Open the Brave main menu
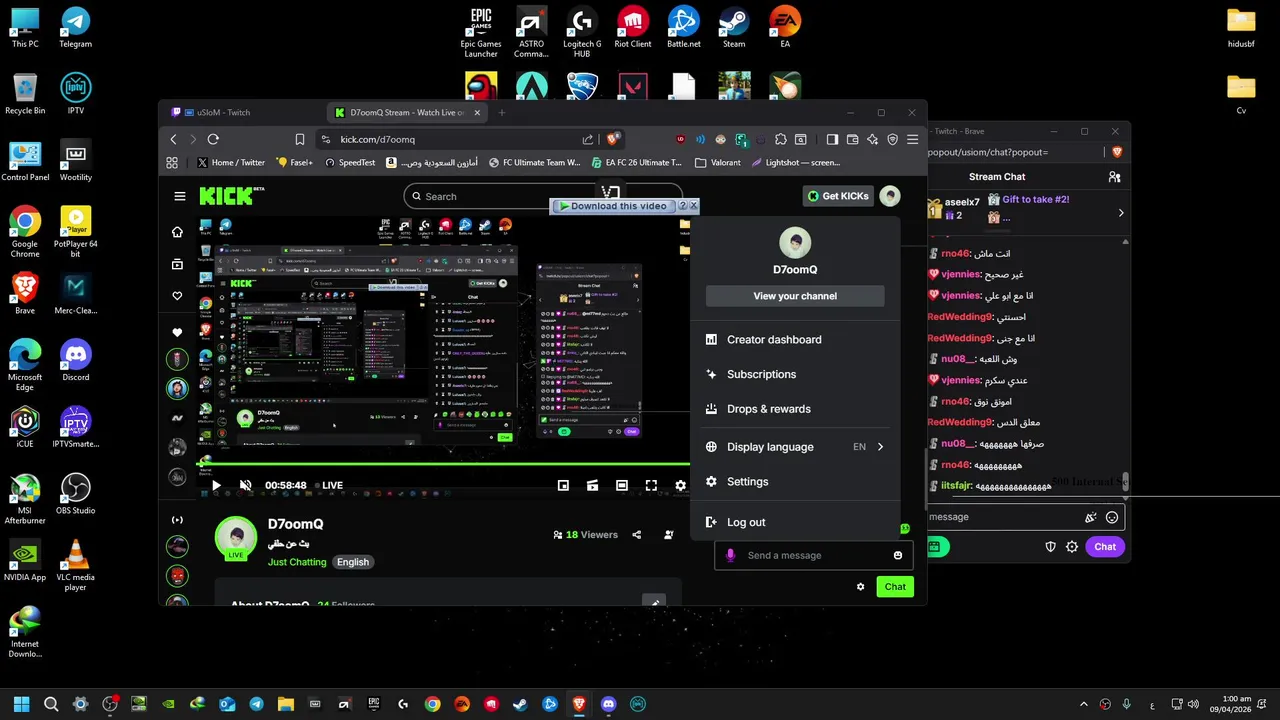 tap(912, 139)
